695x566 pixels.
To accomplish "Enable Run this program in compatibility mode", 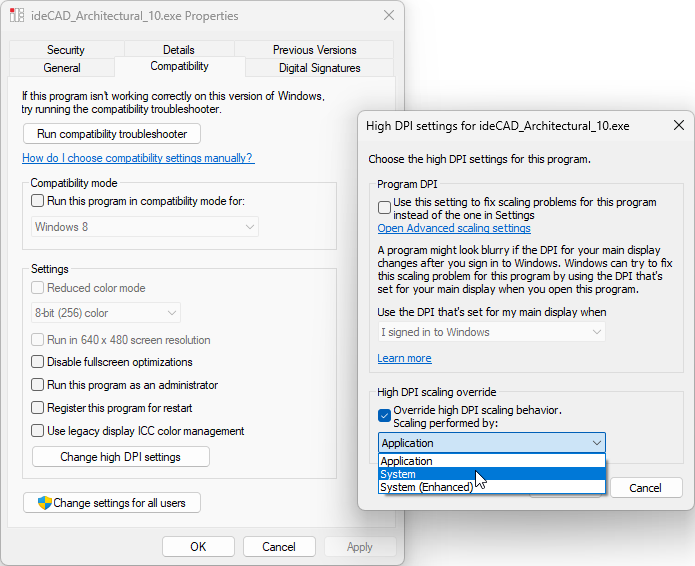I will [38, 201].
